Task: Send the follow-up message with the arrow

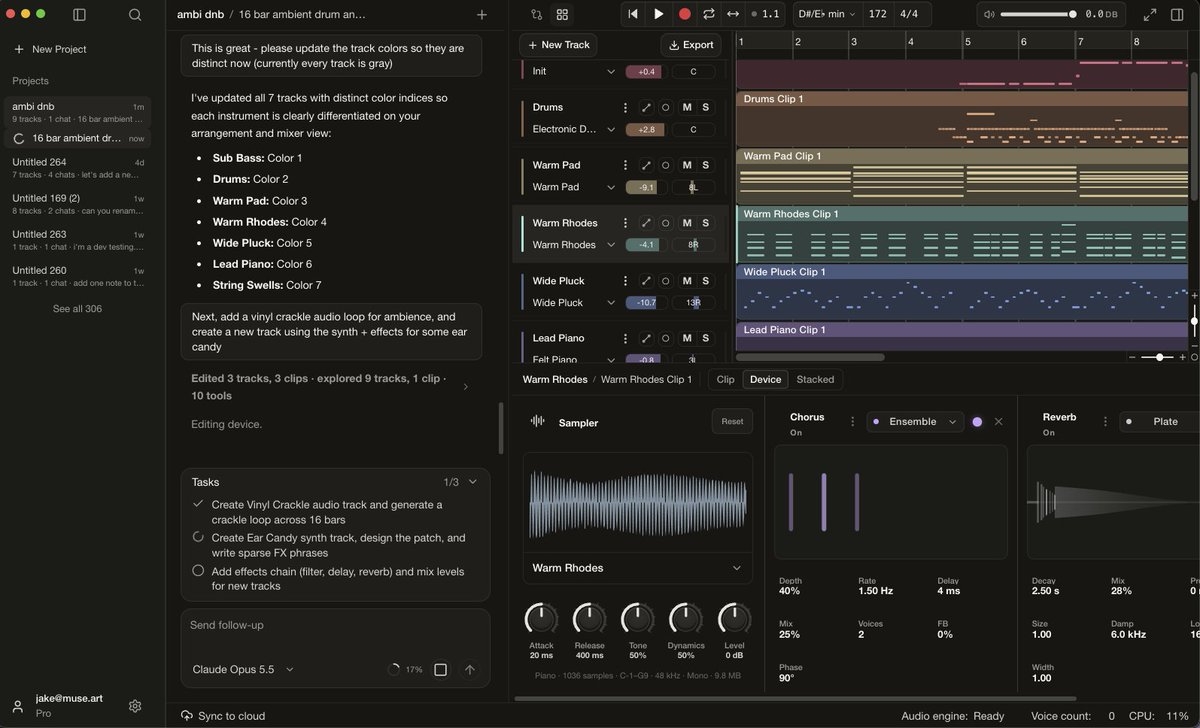Action: pos(470,670)
